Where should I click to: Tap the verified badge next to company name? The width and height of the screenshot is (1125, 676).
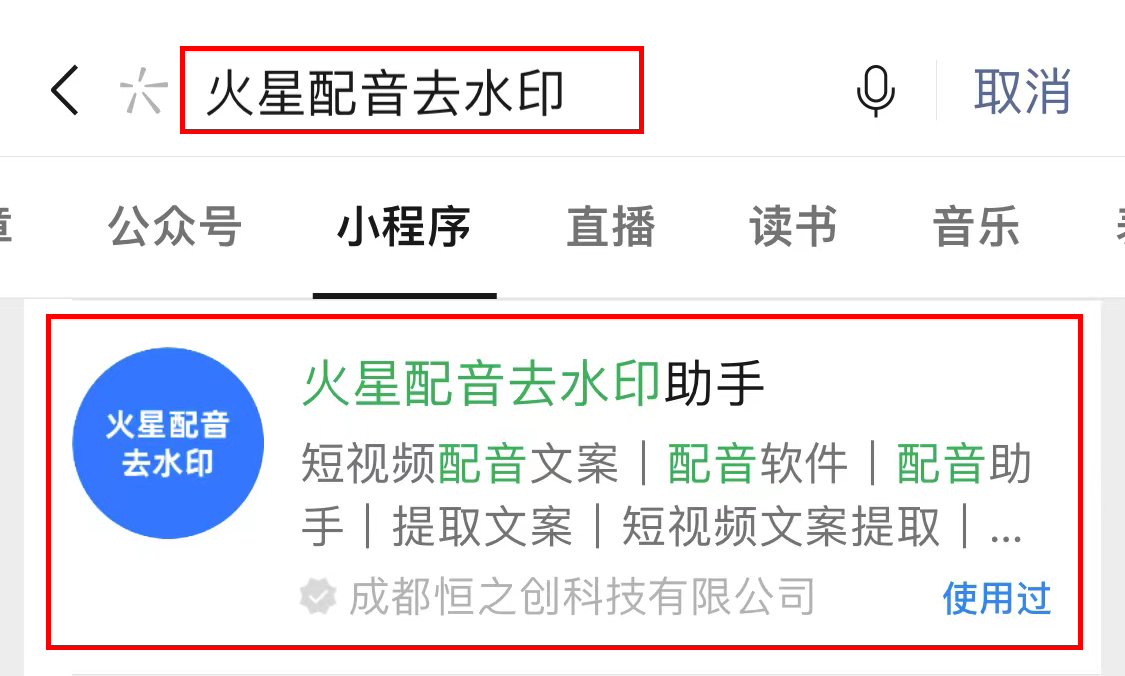click(x=318, y=596)
